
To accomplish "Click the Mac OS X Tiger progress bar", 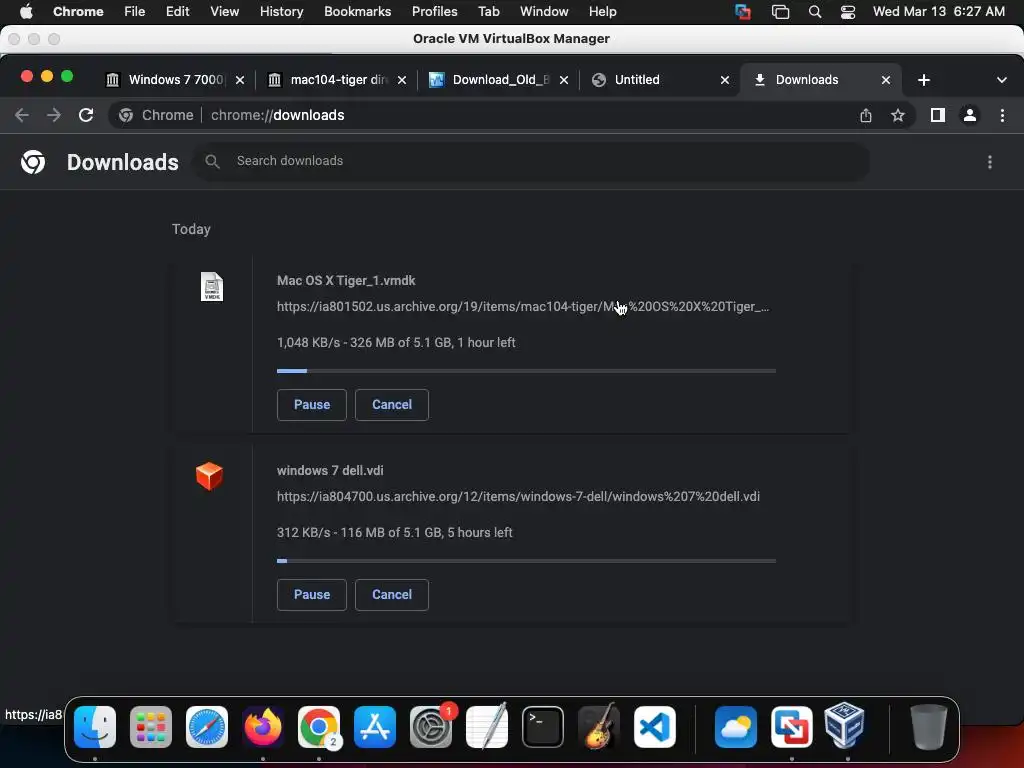I will pyautogui.click(x=526, y=371).
